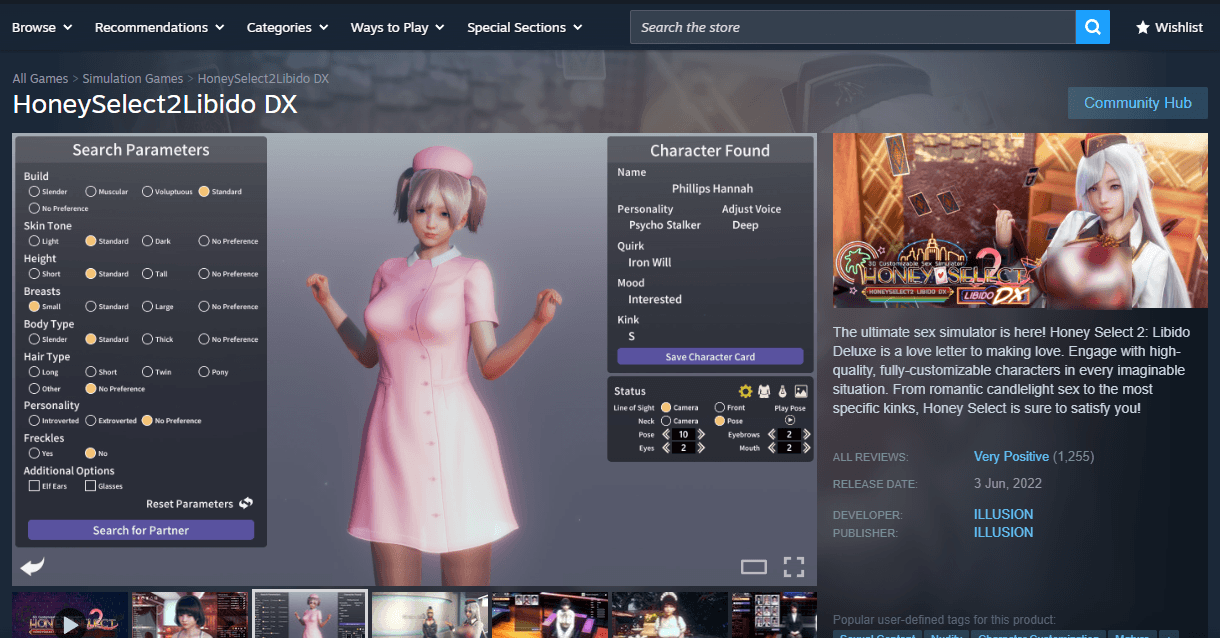Play the trailer video thumbnail

(70, 615)
